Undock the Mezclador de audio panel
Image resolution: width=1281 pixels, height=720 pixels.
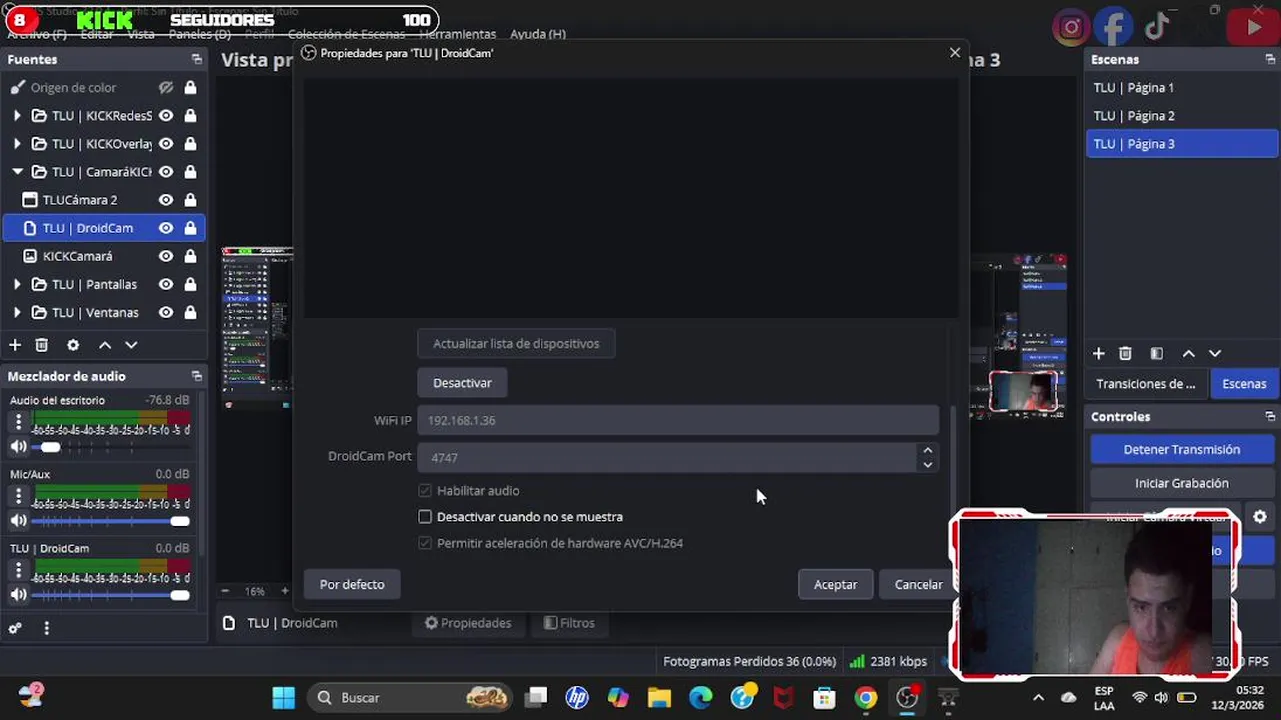pos(197,377)
